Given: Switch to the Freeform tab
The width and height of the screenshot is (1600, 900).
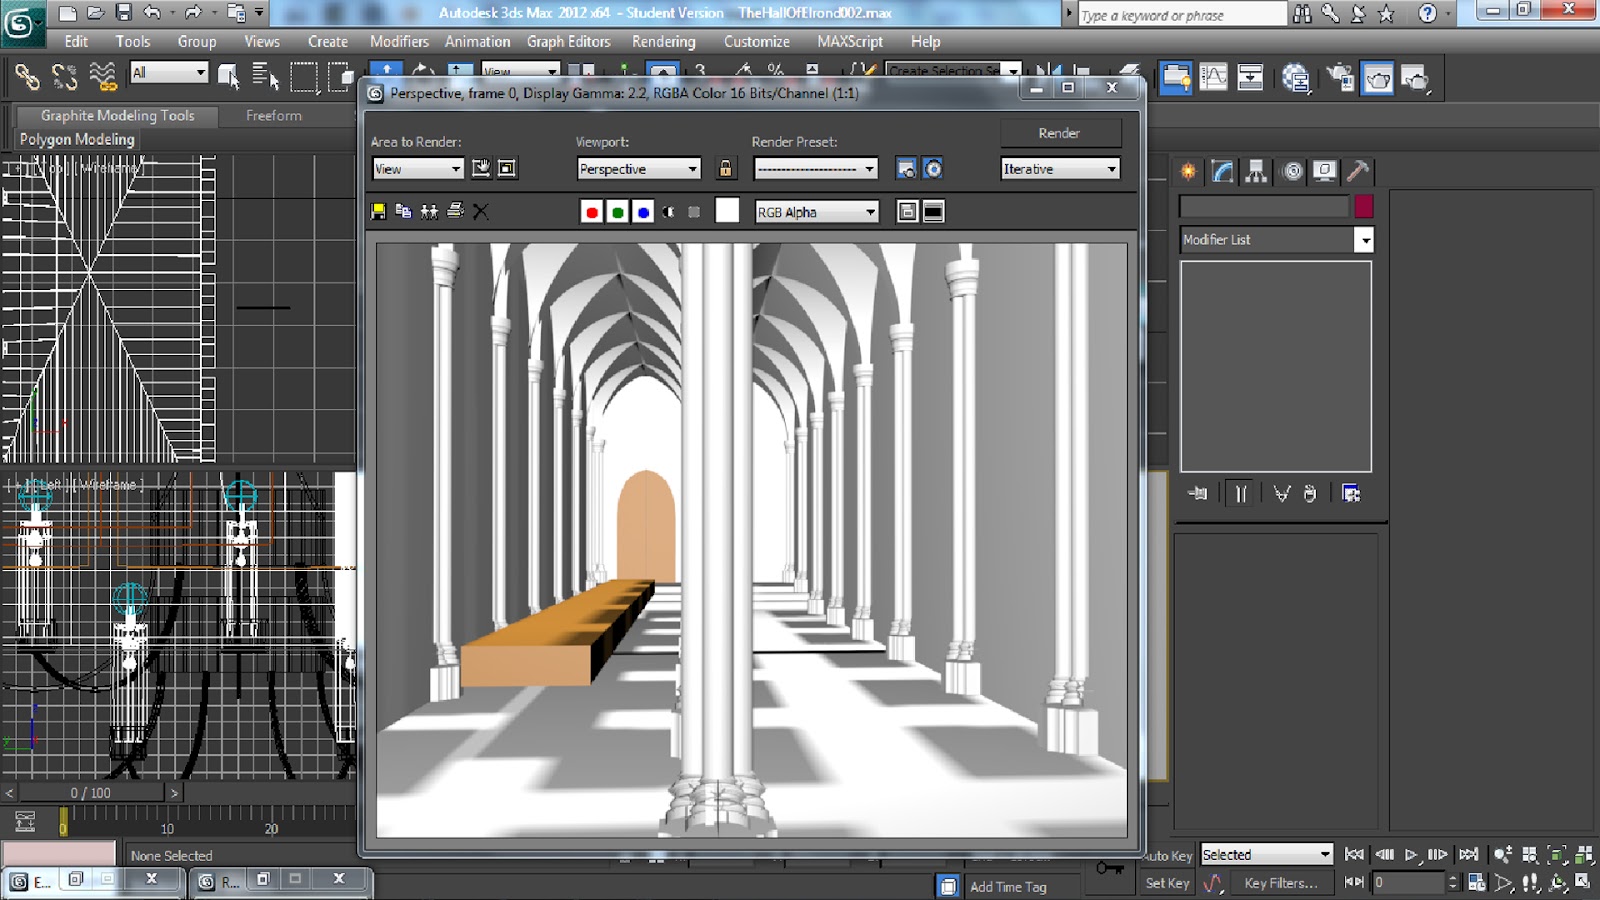Looking at the screenshot, I should tap(274, 116).
